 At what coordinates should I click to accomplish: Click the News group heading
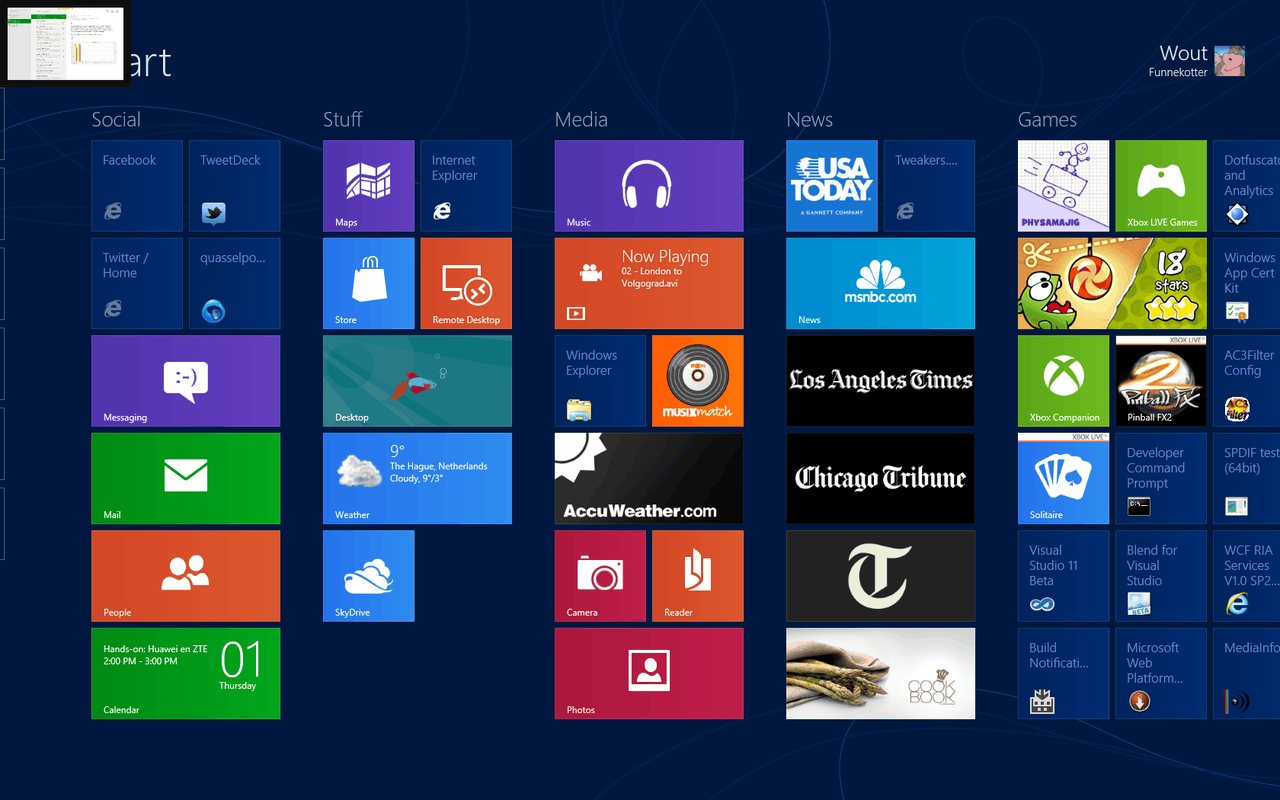[809, 120]
